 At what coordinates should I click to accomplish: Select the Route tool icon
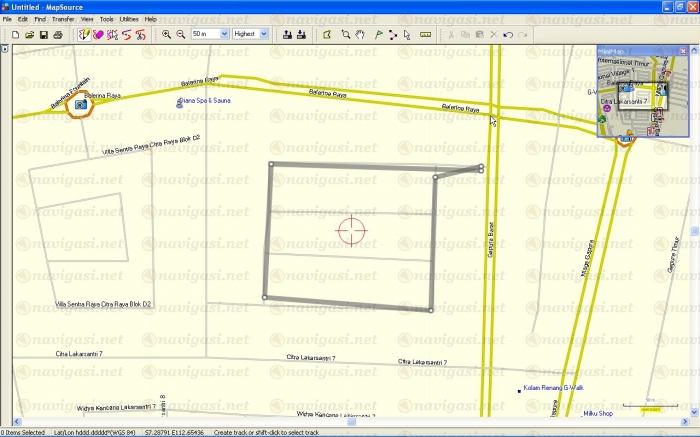coord(392,34)
